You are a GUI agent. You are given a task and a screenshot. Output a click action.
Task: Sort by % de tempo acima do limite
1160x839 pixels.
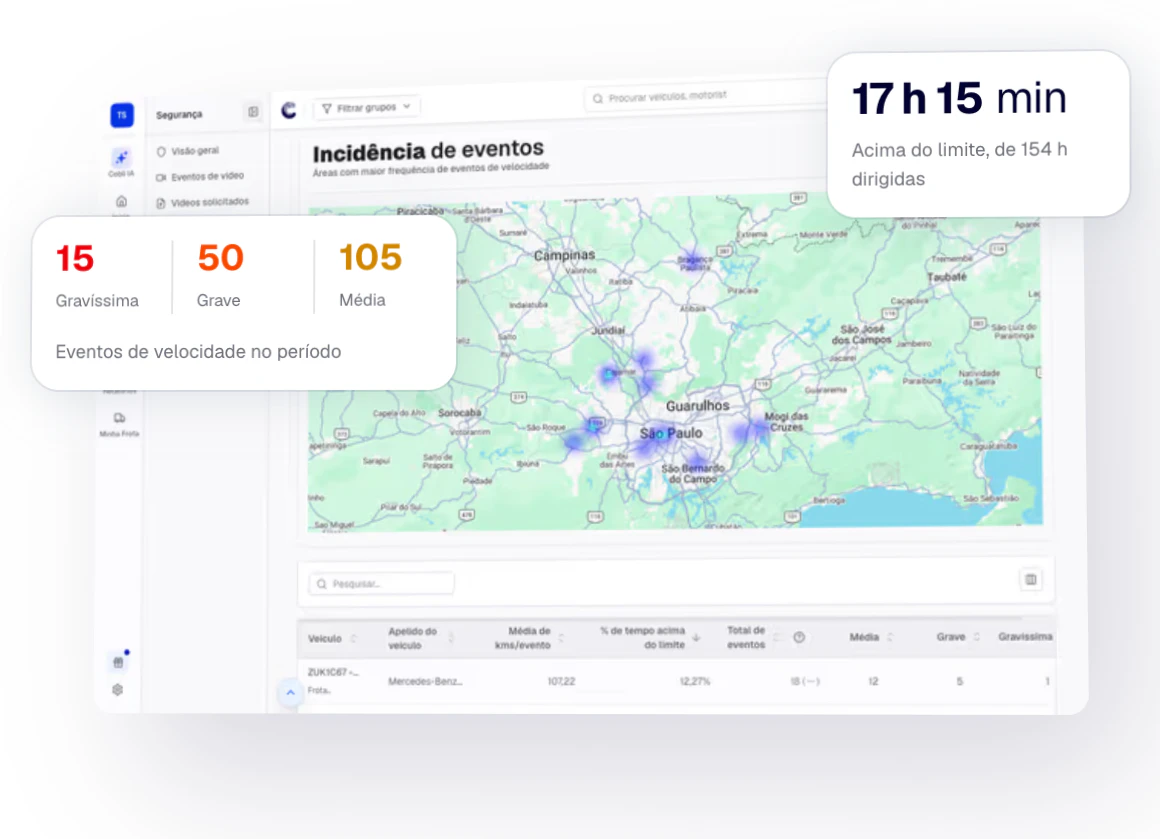[696, 638]
